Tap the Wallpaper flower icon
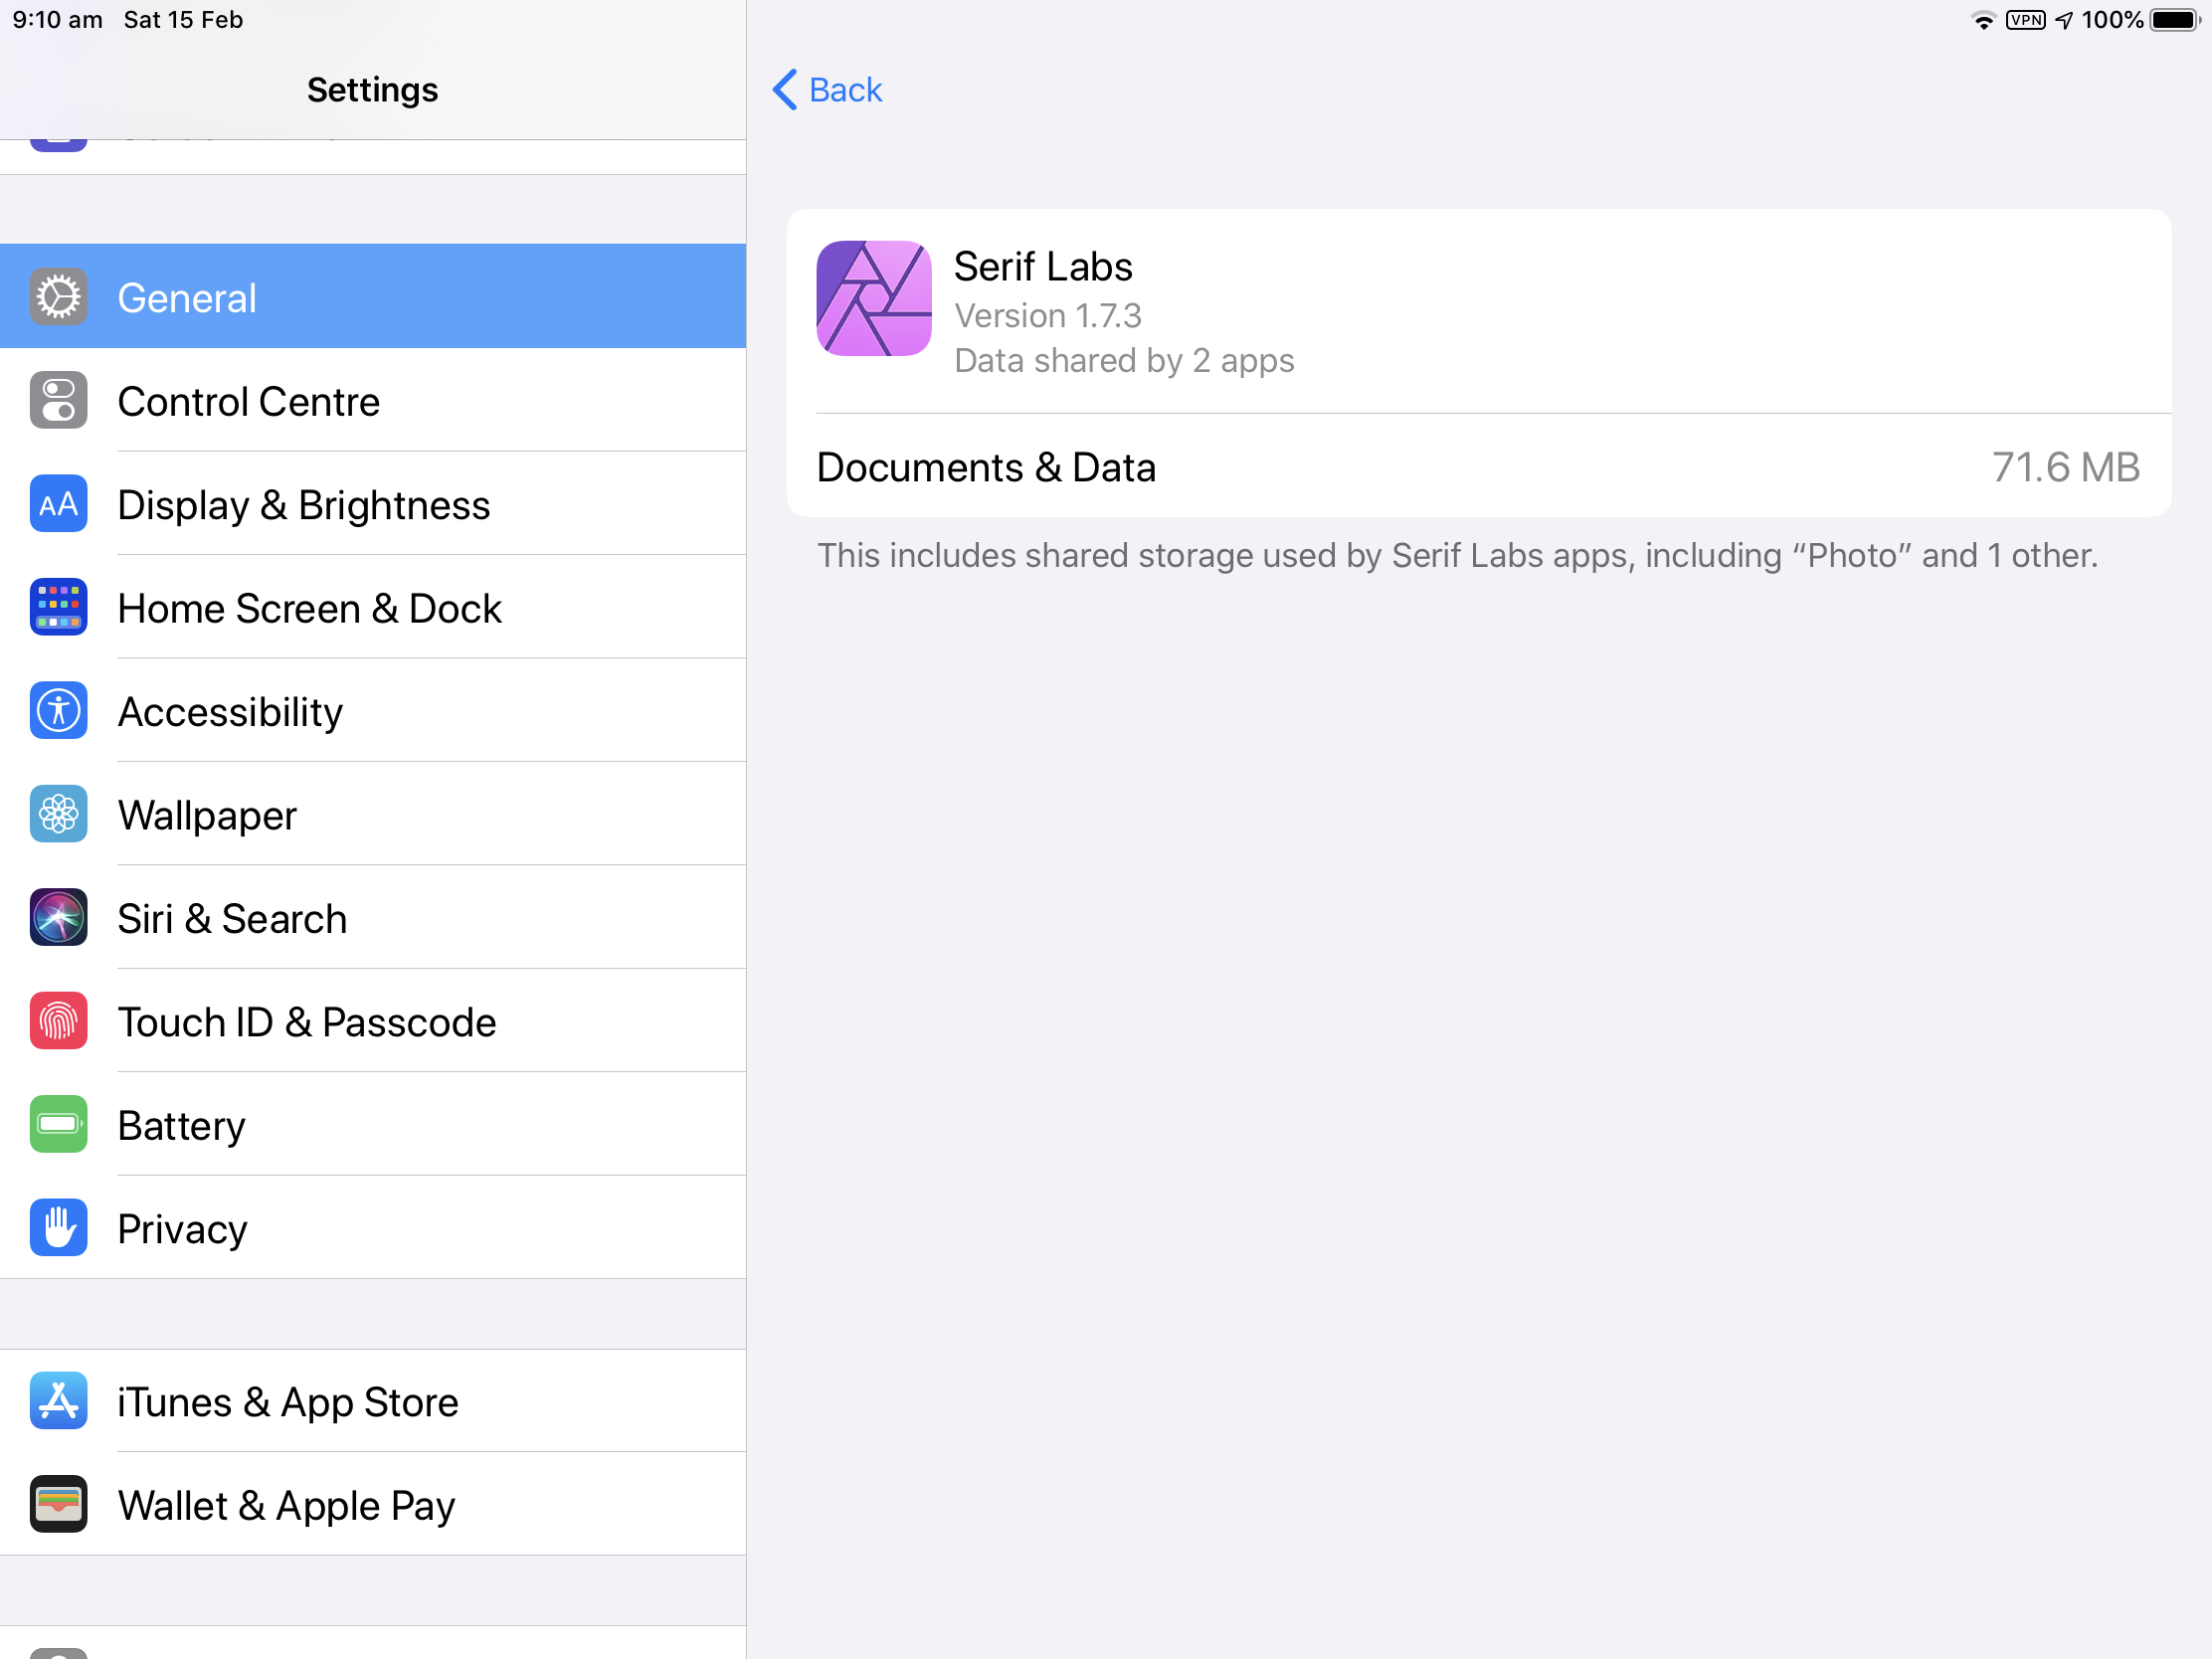Image resolution: width=2212 pixels, height=1659 pixels. point(58,814)
